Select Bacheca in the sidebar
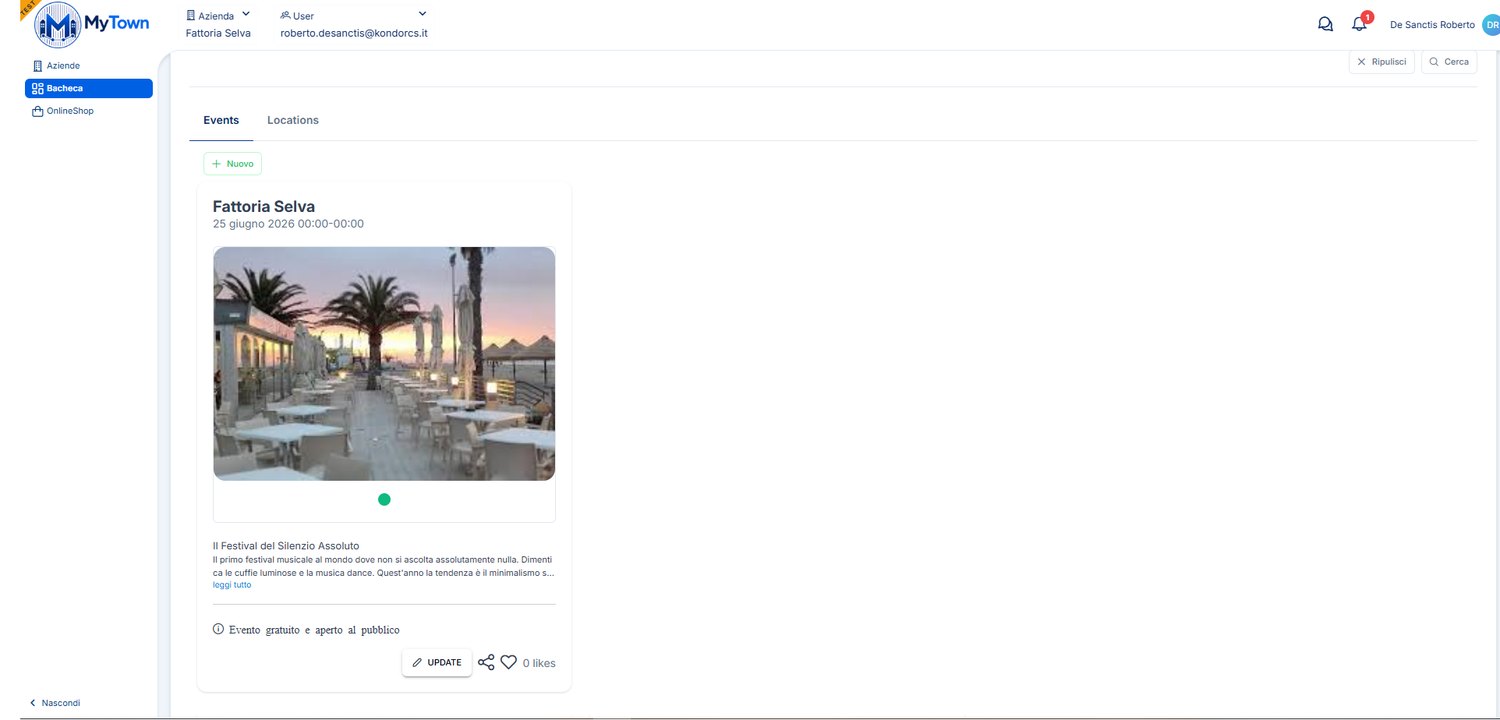 click(x=89, y=88)
